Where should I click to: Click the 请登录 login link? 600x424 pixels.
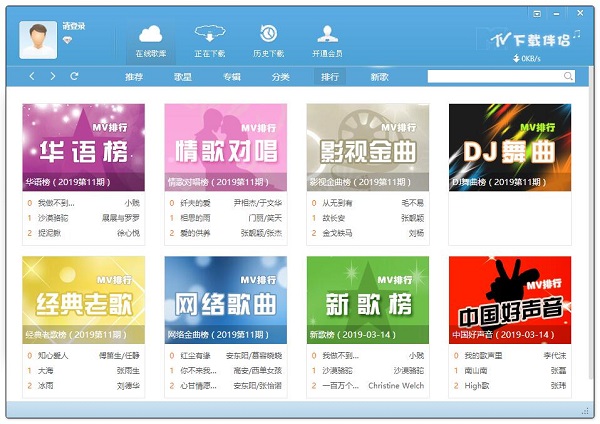[x=72, y=27]
